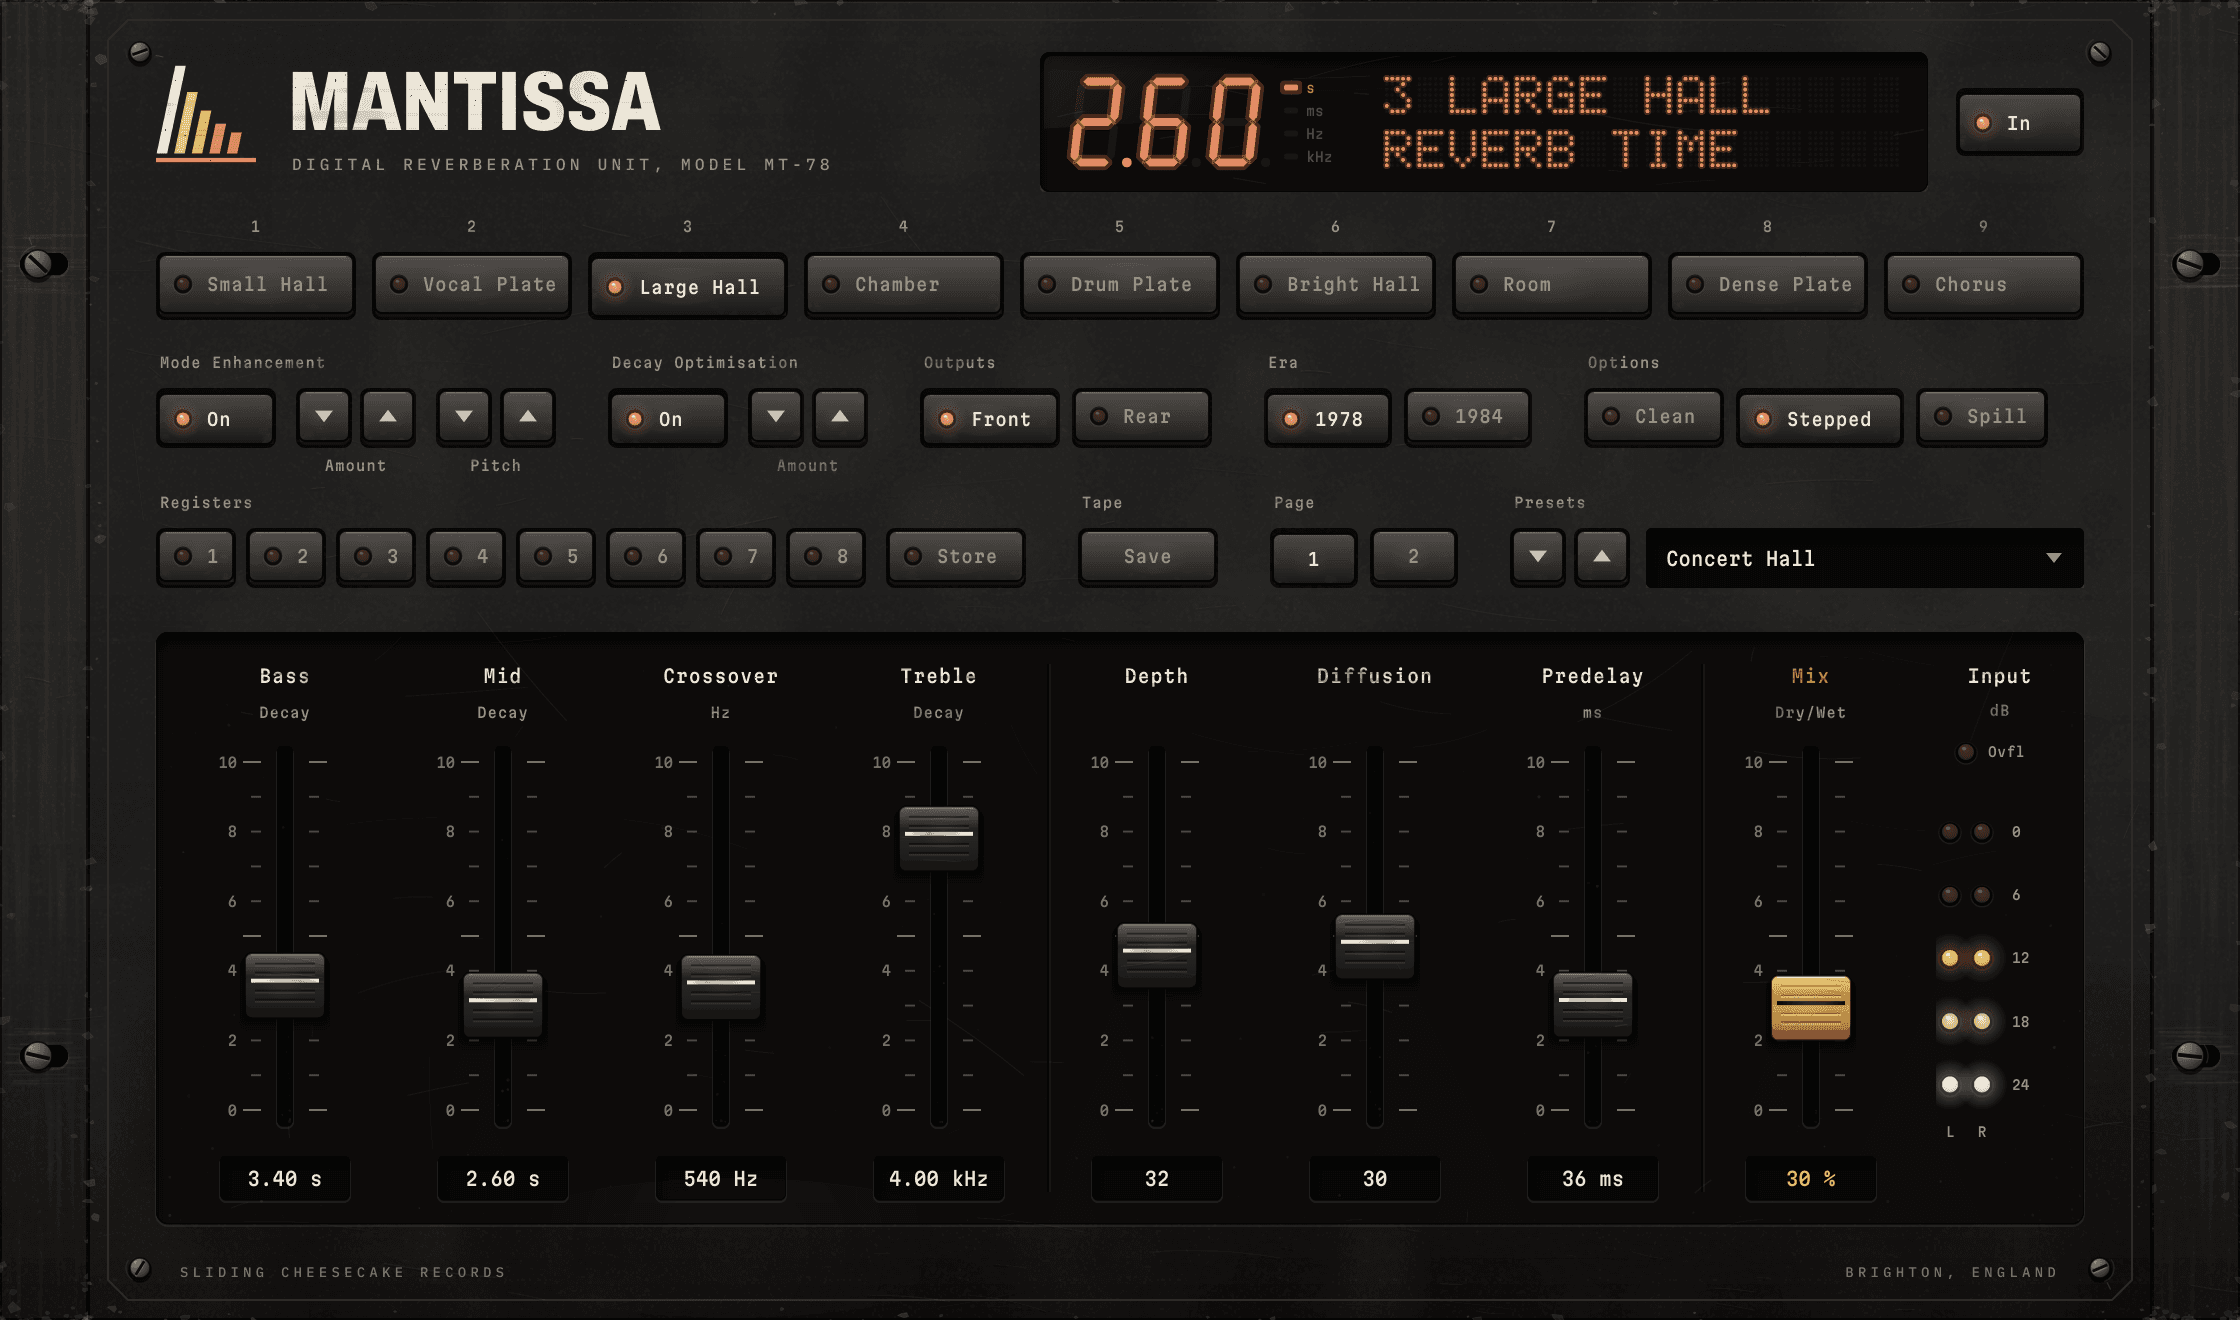Image resolution: width=2240 pixels, height=1320 pixels.
Task: Turn off Mode Enhancement On switch
Action: coord(216,418)
